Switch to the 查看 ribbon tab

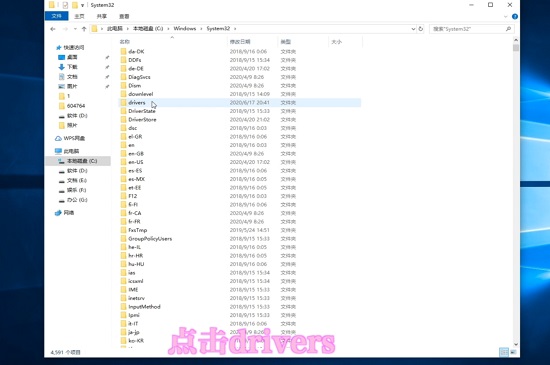[124, 16]
